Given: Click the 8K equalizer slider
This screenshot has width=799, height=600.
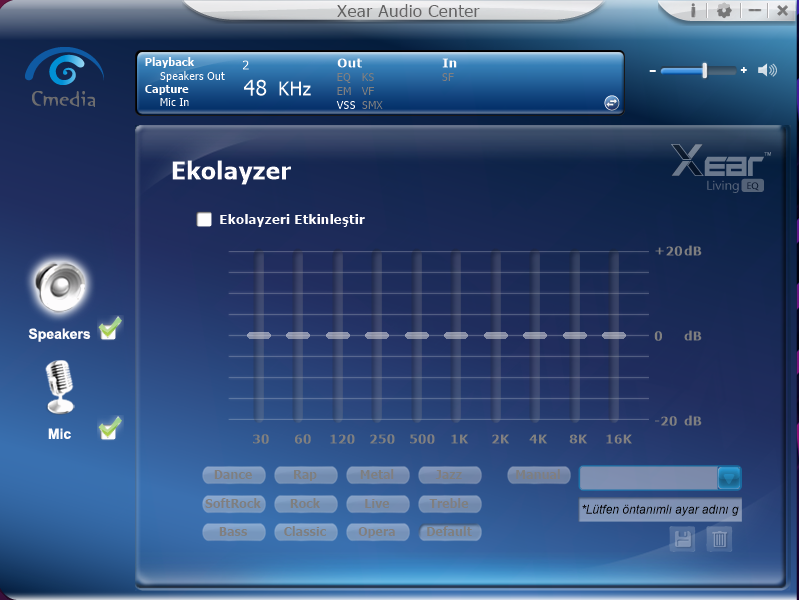Looking at the screenshot, I should (575, 335).
